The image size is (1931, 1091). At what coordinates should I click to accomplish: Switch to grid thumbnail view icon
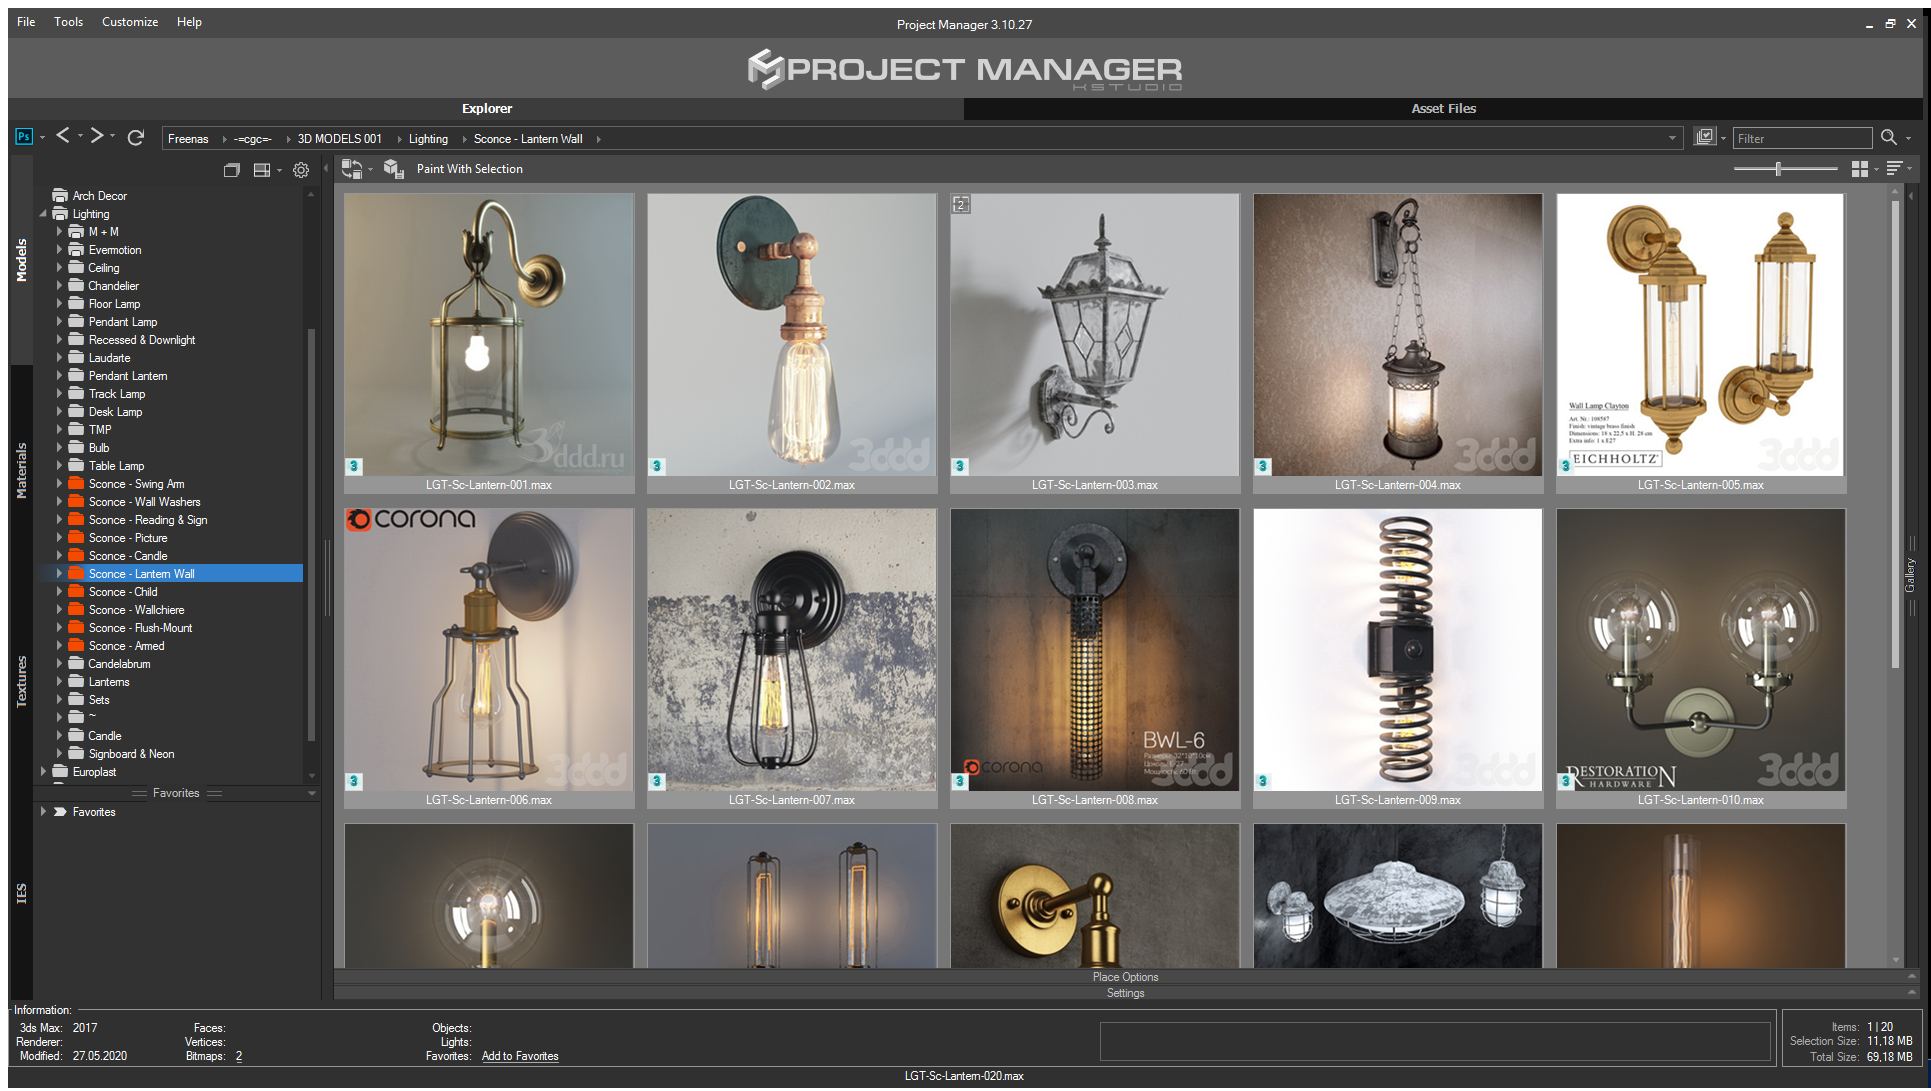1860,169
